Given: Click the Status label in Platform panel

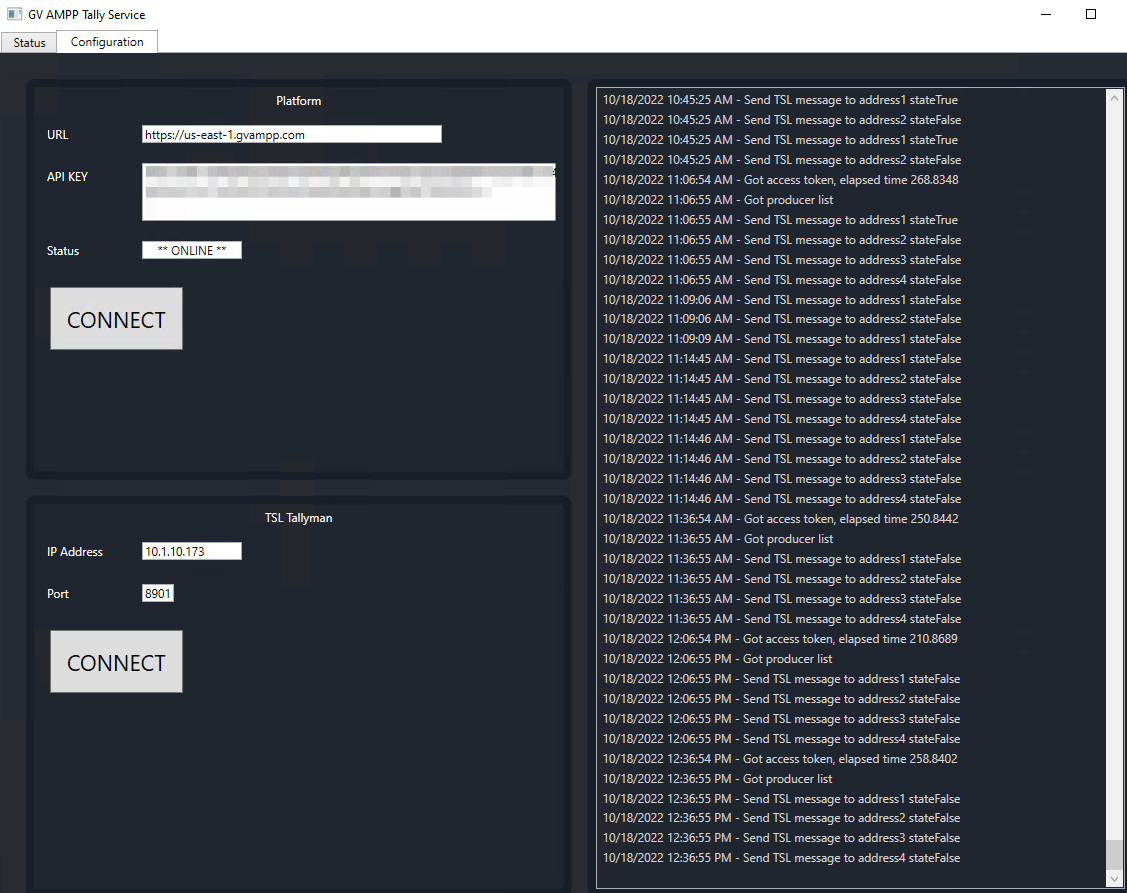Looking at the screenshot, I should pos(63,250).
